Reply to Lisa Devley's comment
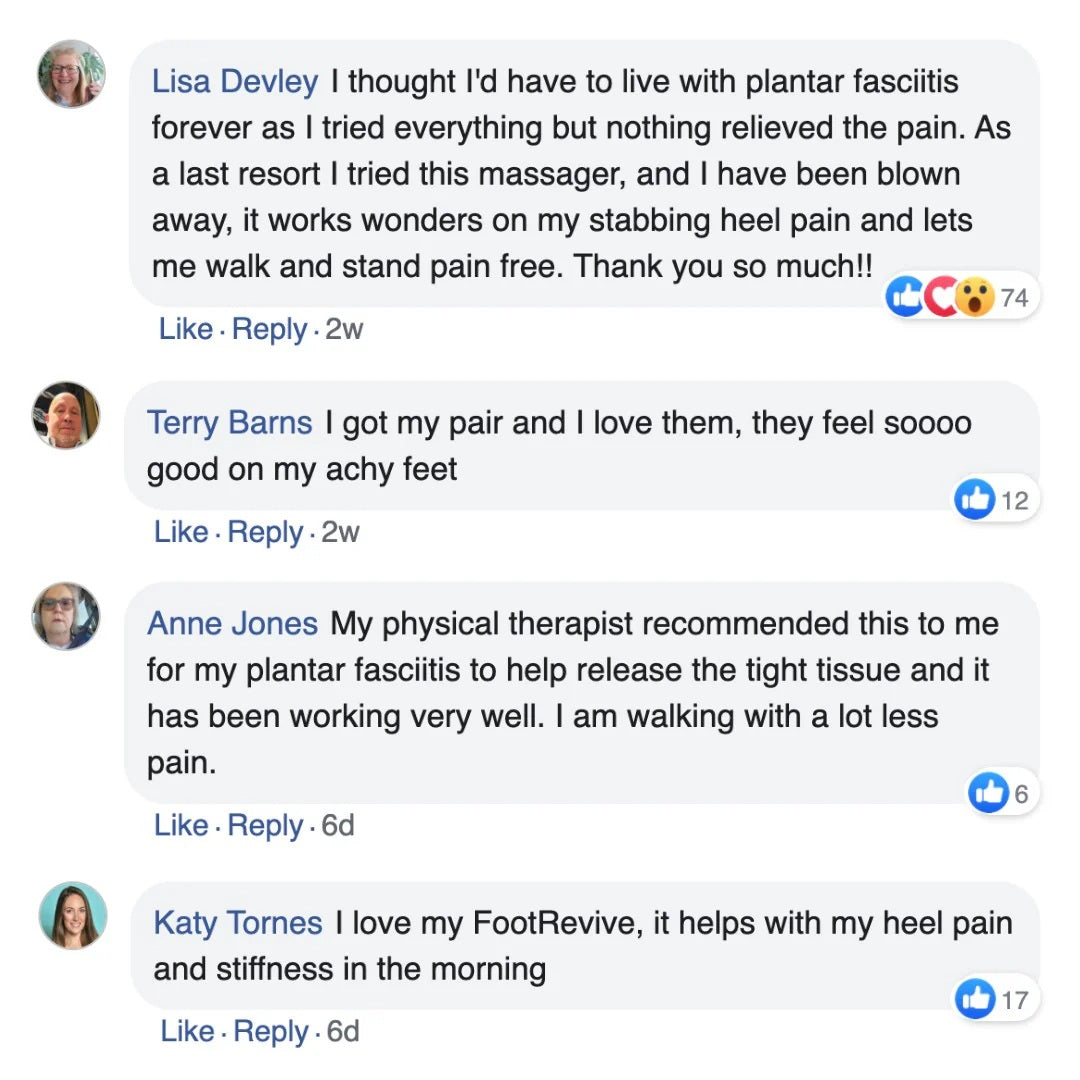This screenshot has width=1080, height=1080. [269, 329]
